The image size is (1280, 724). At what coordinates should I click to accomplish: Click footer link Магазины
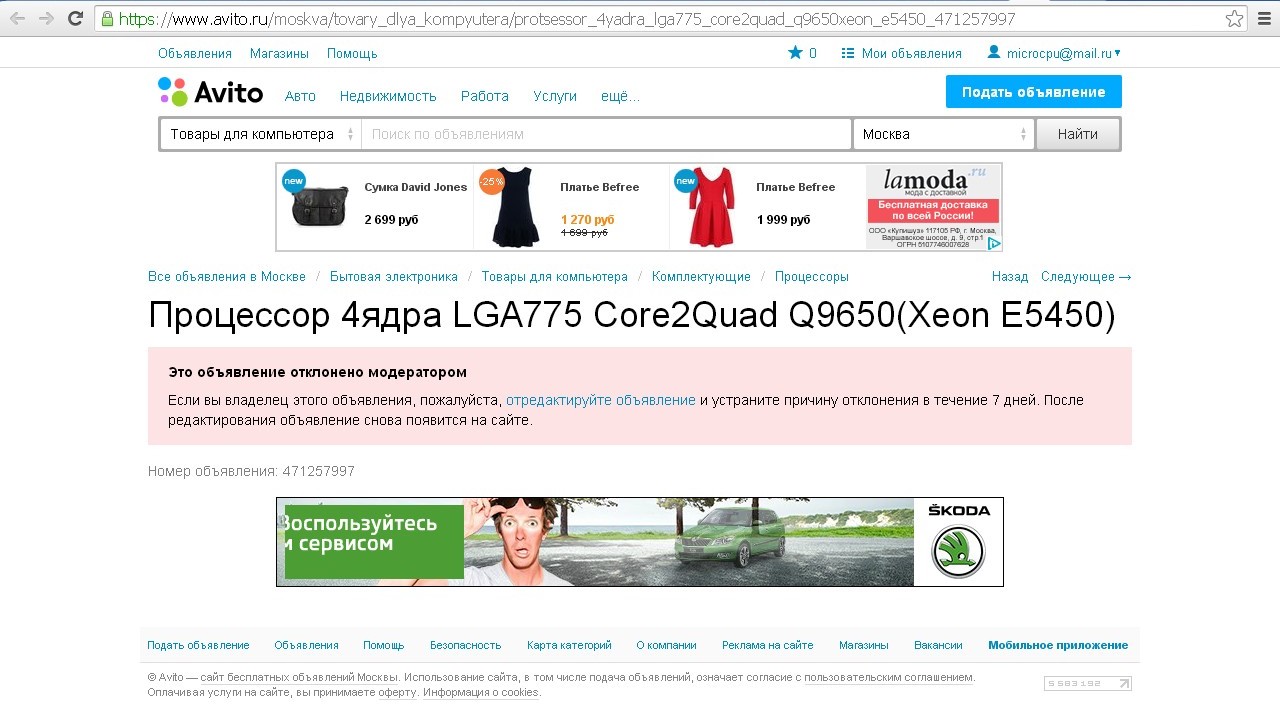point(864,645)
